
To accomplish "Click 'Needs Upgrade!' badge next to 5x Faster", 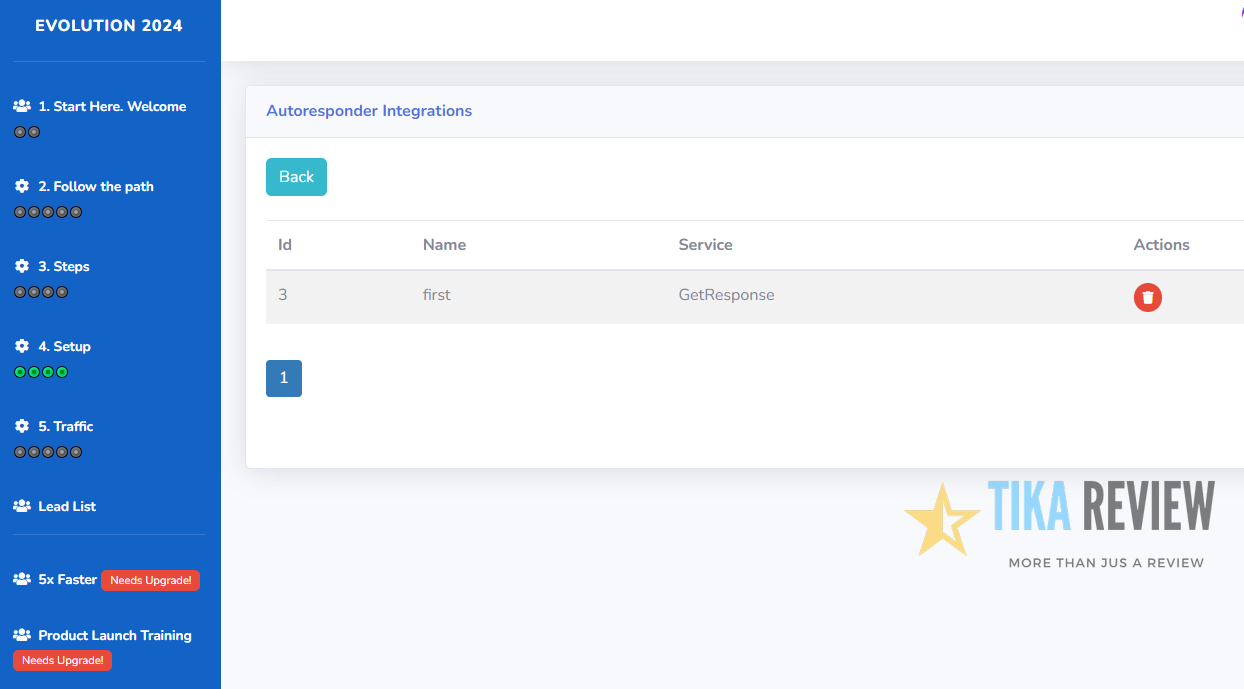I will click(150, 580).
